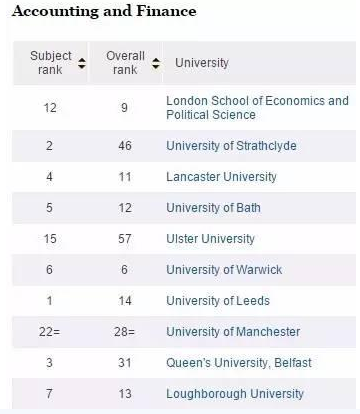
Task: Open Queen's University, Belfast link
Action: click(x=239, y=363)
